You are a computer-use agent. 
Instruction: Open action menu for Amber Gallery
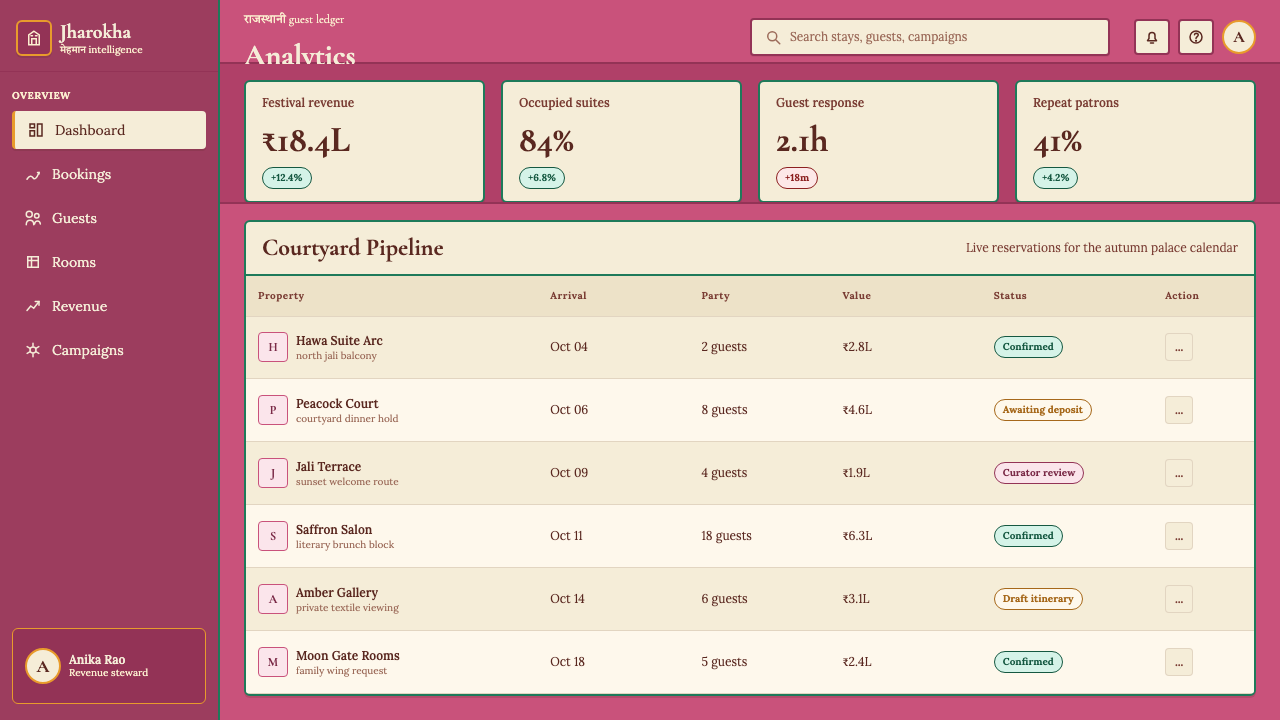(1179, 599)
